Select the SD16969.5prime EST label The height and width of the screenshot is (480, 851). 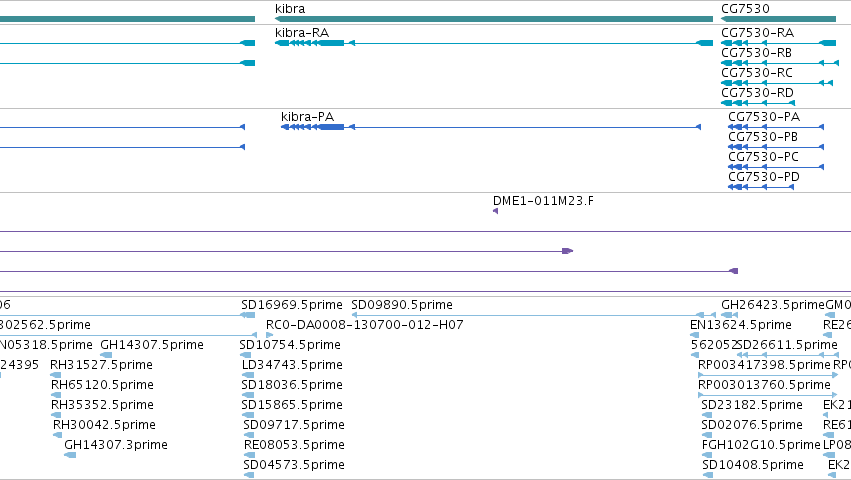pos(292,305)
